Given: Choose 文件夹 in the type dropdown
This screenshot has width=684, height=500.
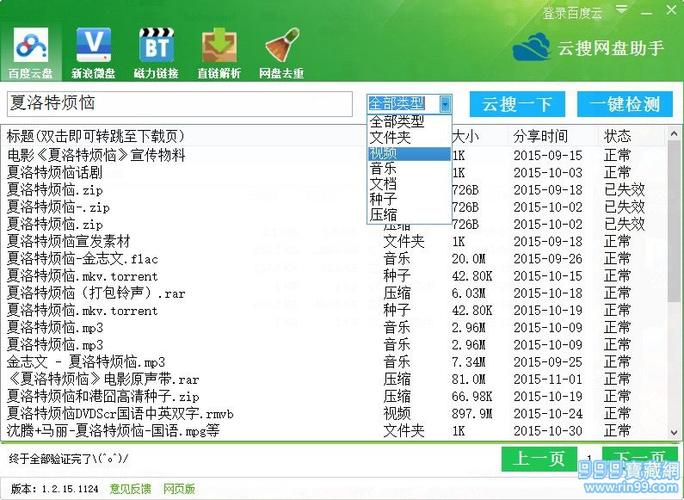Looking at the screenshot, I should coord(409,137).
